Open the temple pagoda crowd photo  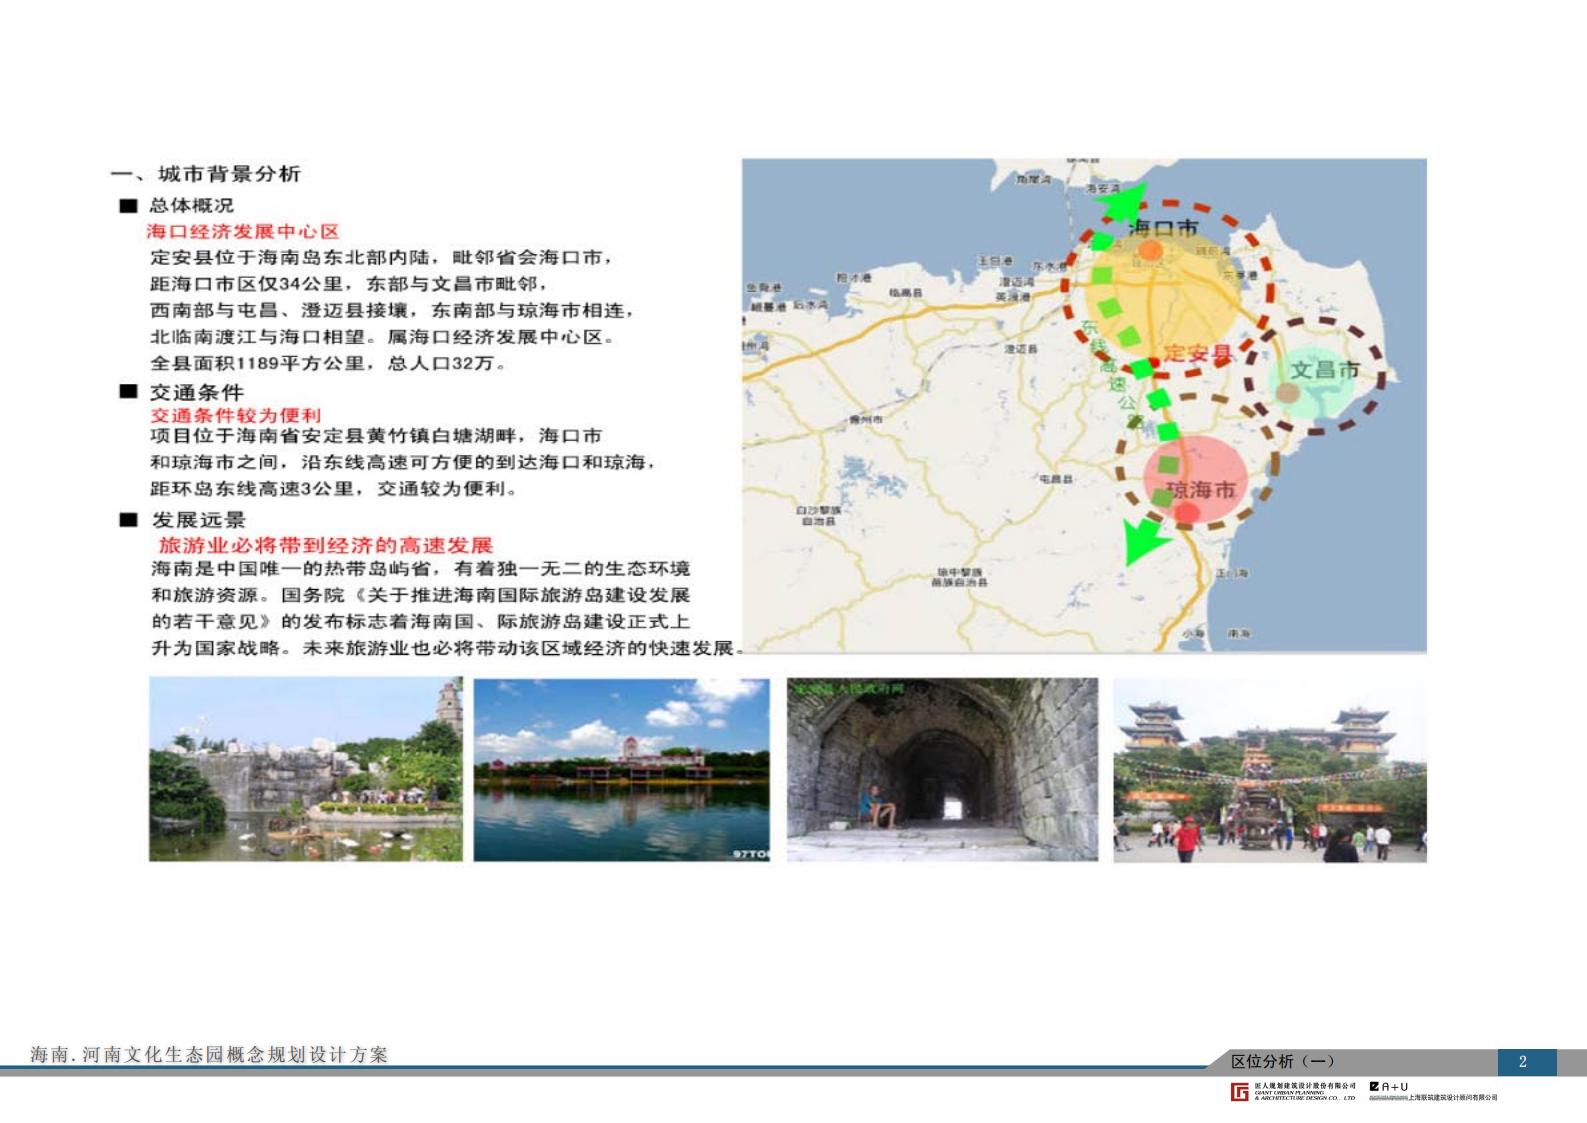[1269, 769]
